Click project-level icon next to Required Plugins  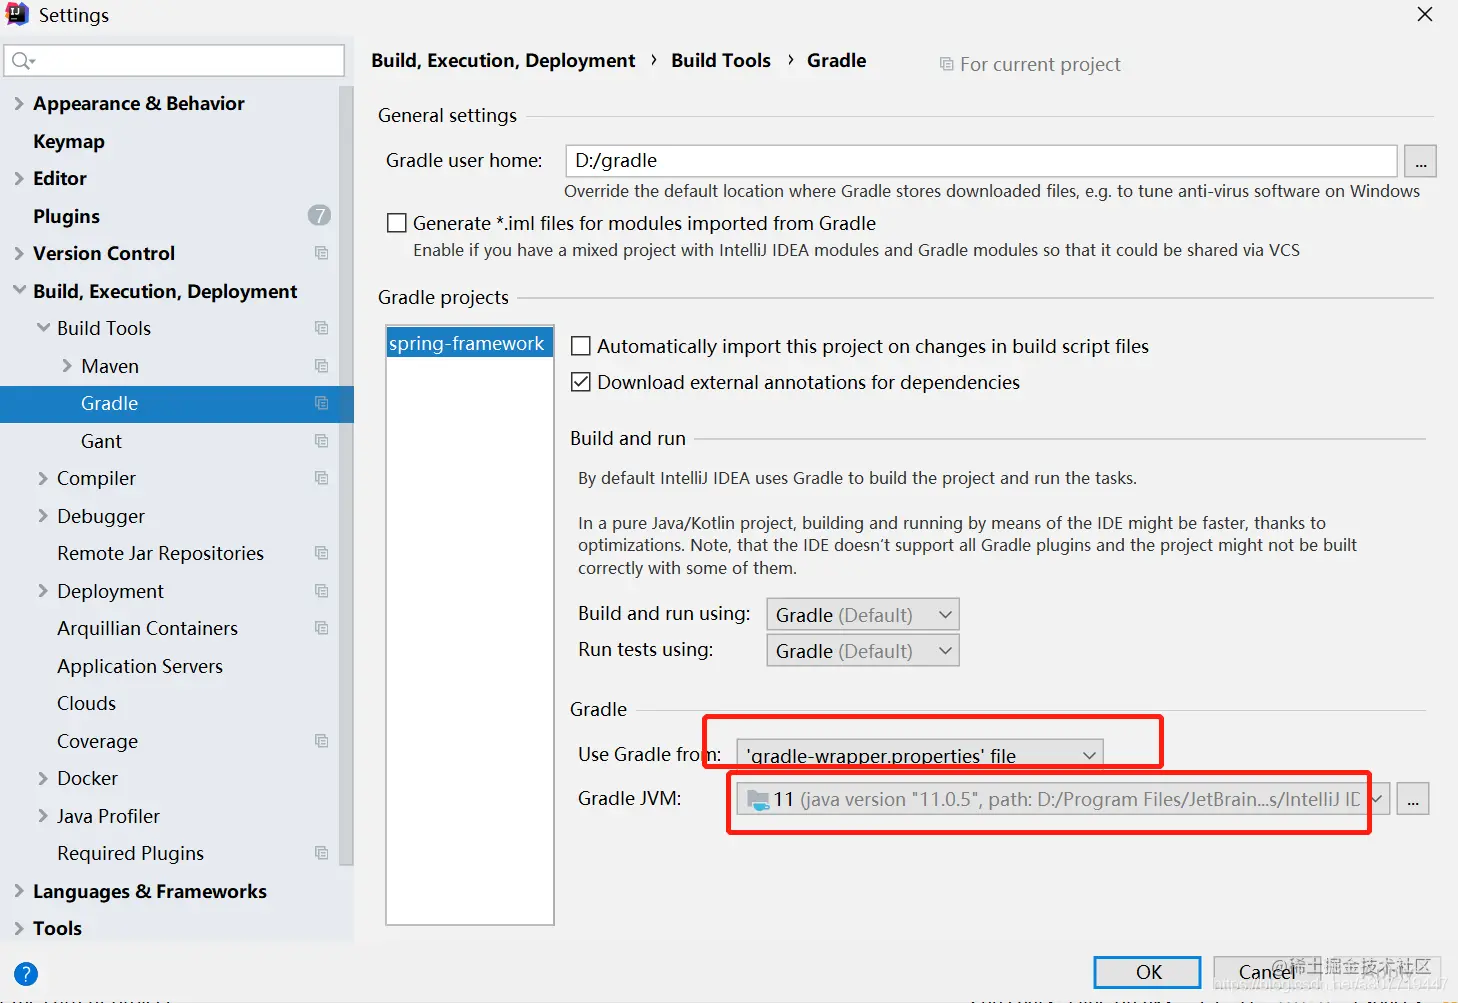coord(321,853)
